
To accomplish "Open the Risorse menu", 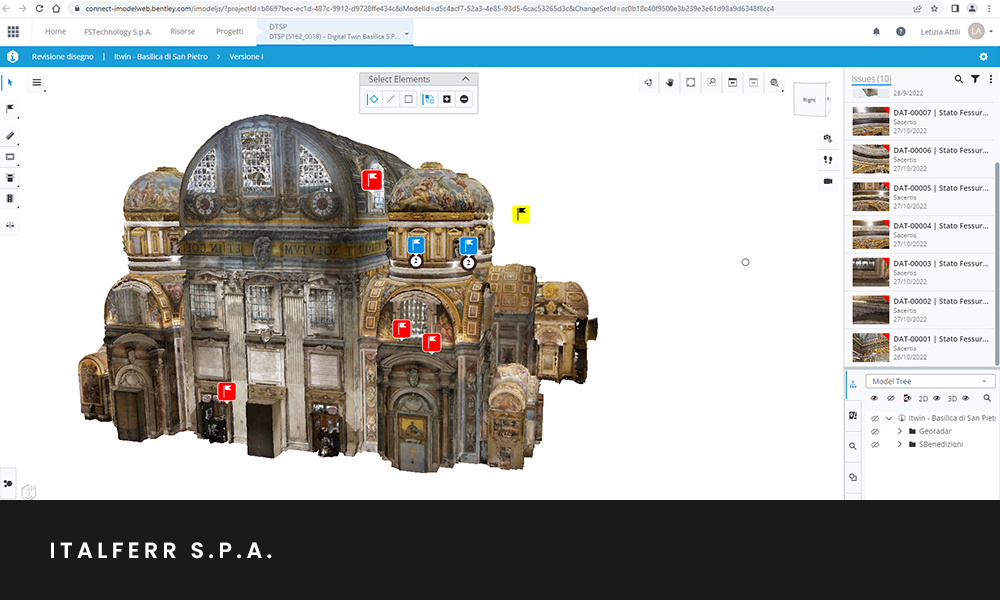I will [183, 32].
